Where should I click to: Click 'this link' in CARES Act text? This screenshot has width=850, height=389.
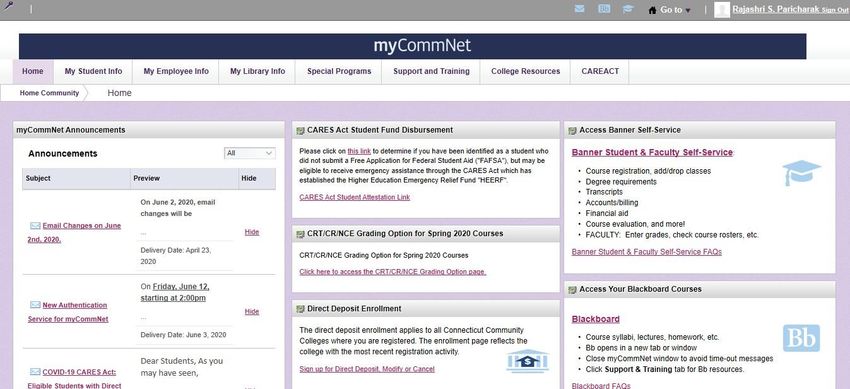coord(359,151)
